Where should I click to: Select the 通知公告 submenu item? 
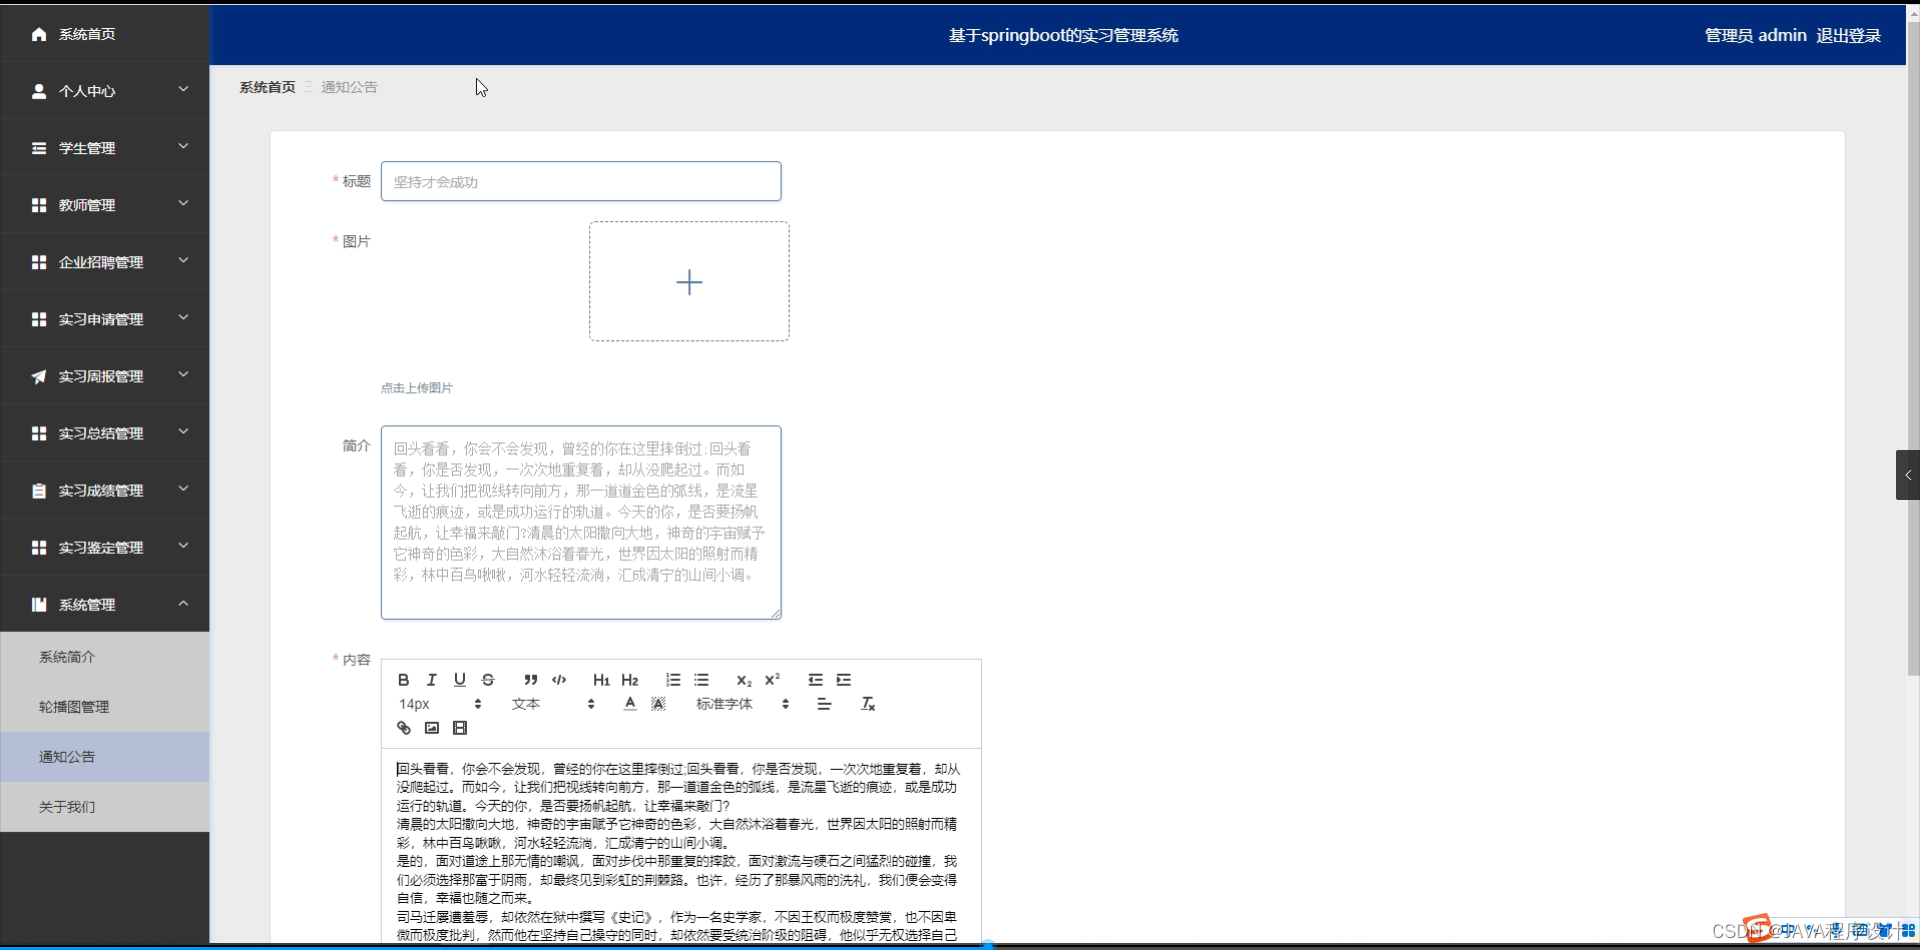click(x=105, y=757)
